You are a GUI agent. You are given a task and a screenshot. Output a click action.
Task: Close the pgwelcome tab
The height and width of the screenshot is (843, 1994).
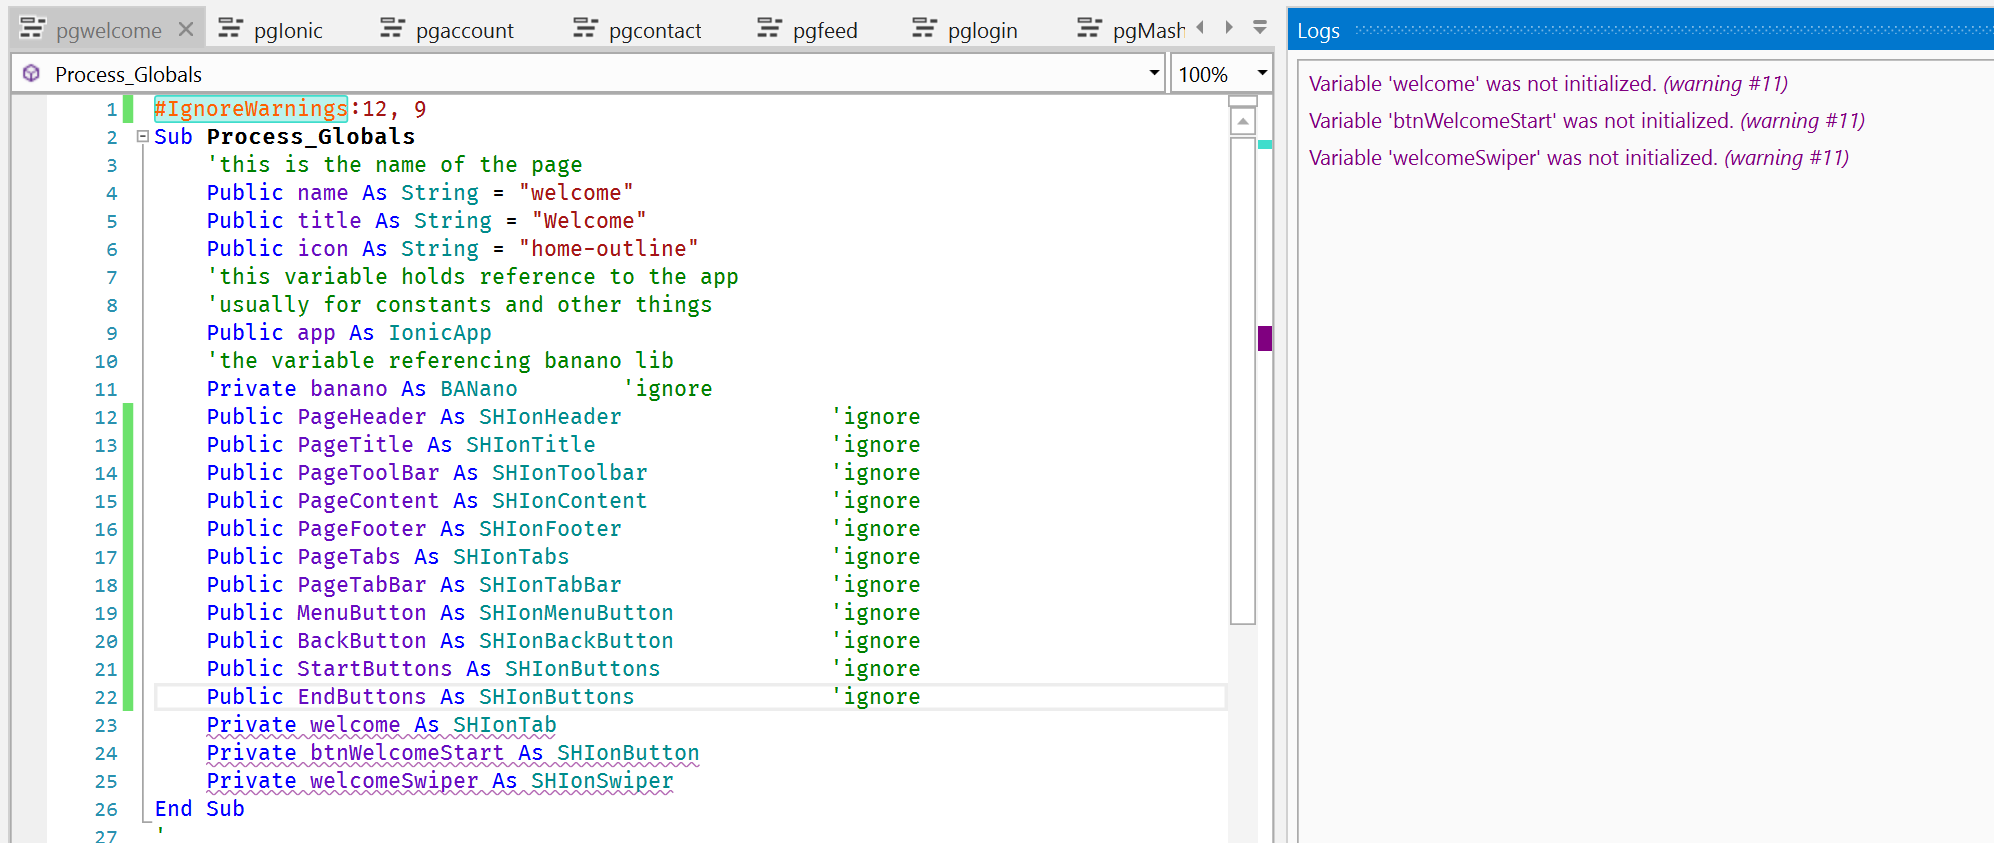185,30
